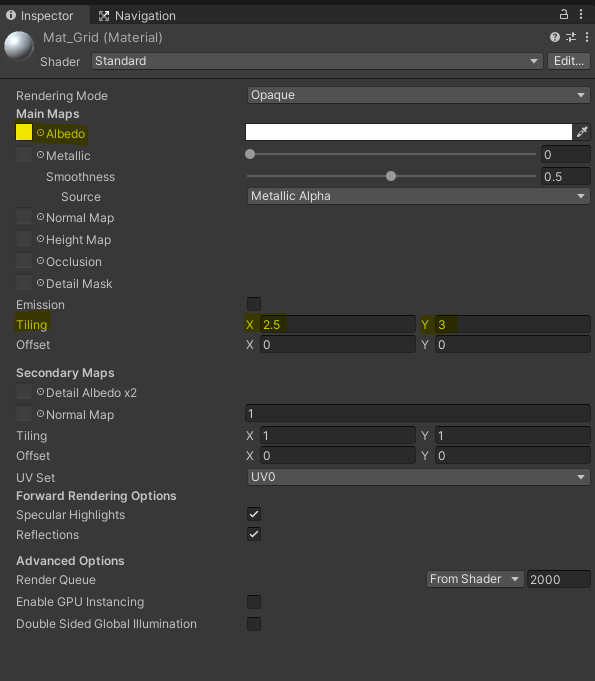Click Main Maps Tiling X field 2.5
The height and width of the screenshot is (681, 595).
[x=337, y=324]
